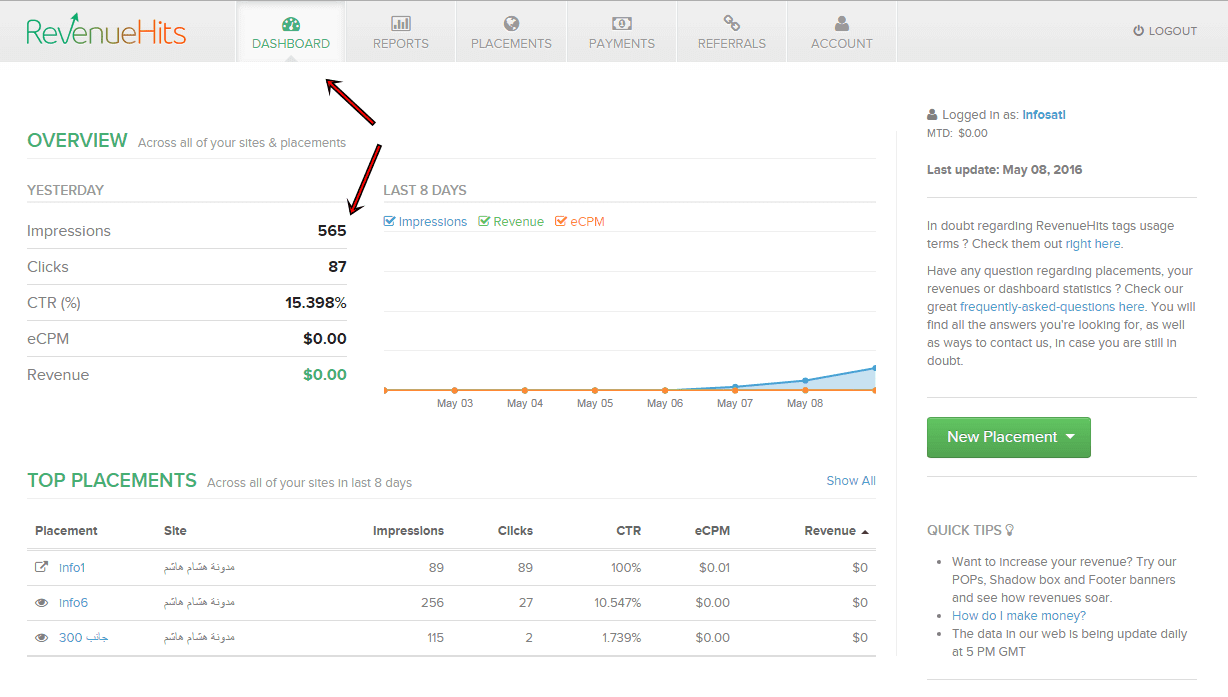Screen dimensions: 1228x697
Task: Click the eye icon beside Info6
Action: [42, 603]
